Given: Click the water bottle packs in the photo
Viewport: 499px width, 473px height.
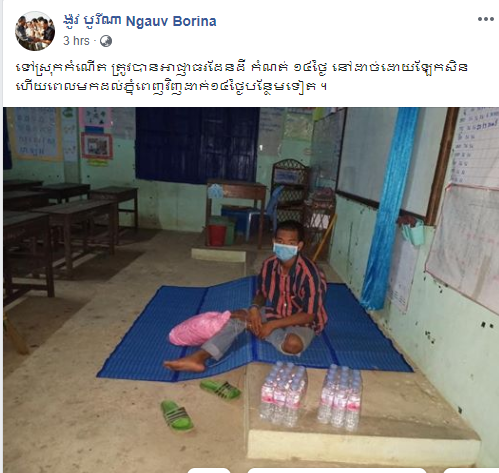Looking at the screenshot, I should (x=311, y=396).
